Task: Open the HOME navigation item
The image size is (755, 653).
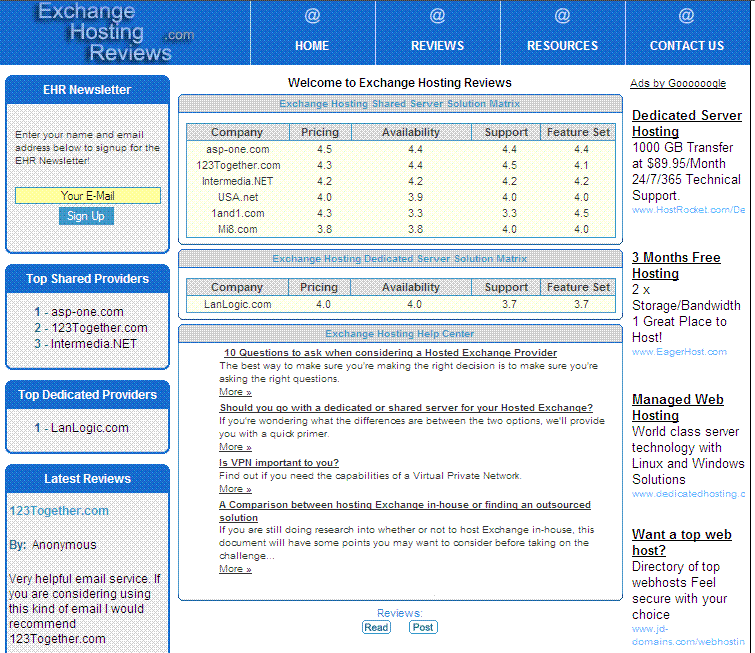Action: 312,46
